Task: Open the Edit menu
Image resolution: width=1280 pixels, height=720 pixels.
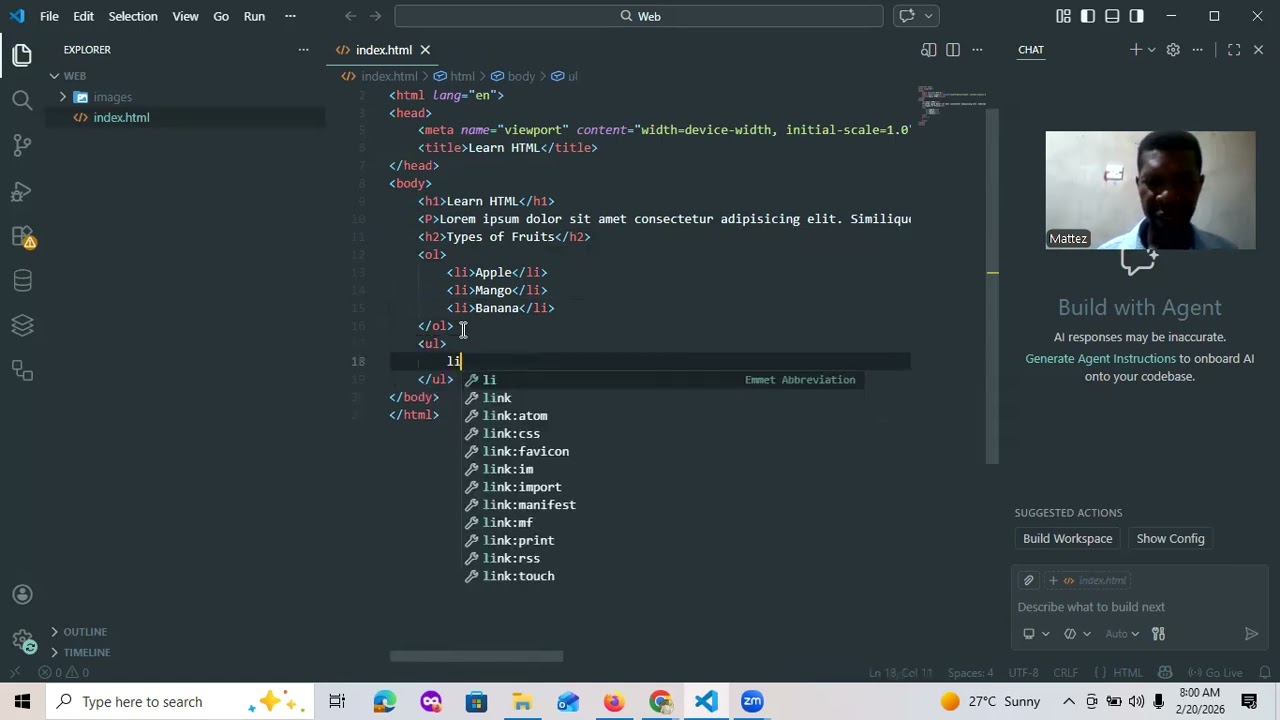Action: pos(83,16)
